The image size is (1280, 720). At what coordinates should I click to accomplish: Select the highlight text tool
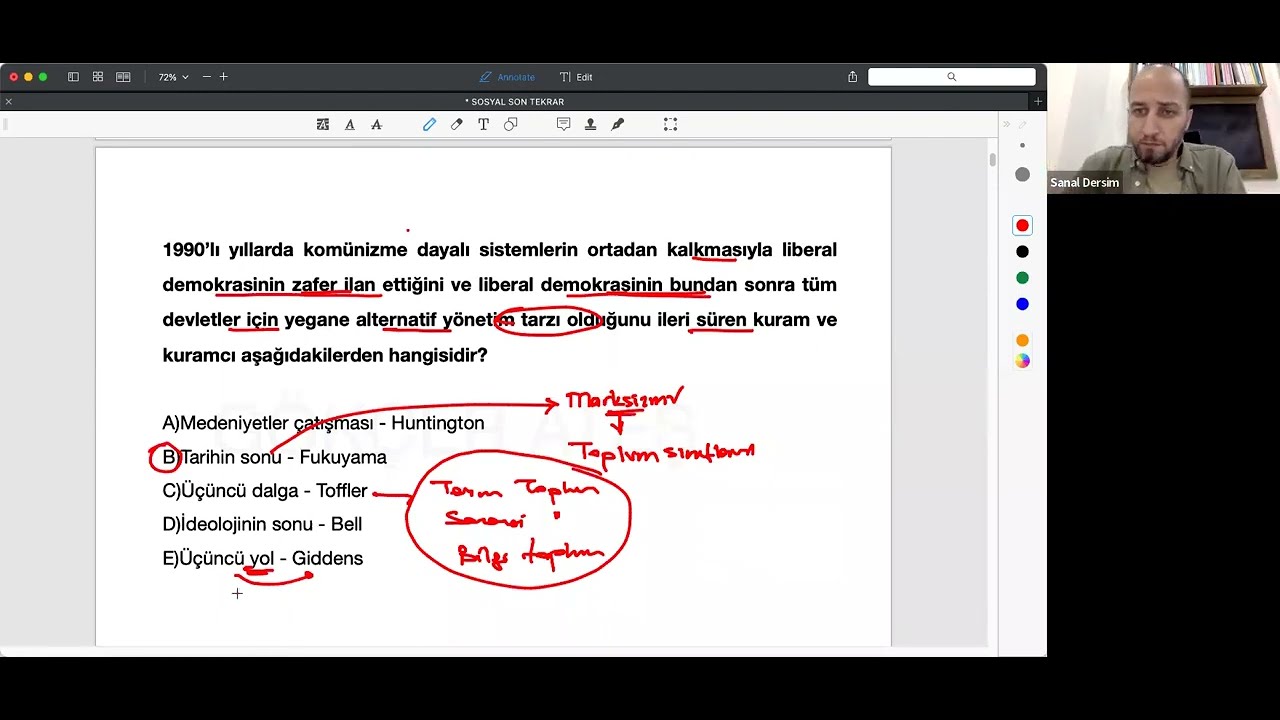pos(322,124)
